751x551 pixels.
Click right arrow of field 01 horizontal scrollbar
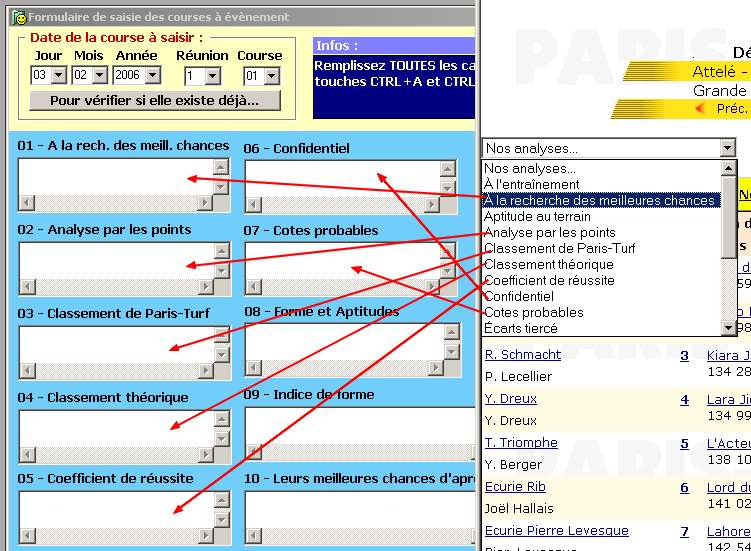click(x=205, y=203)
